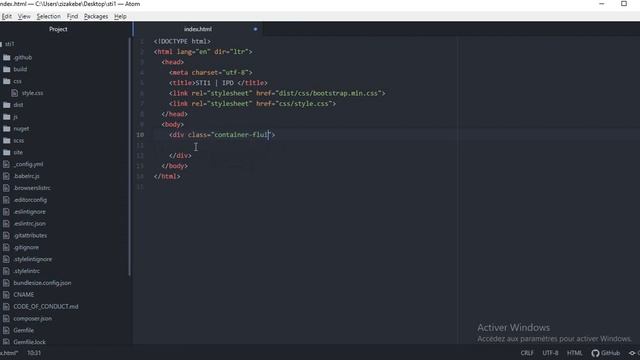Click the .eslintrc.json file icon
640x360 pixels.
pyautogui.click(x=6, y=224)
